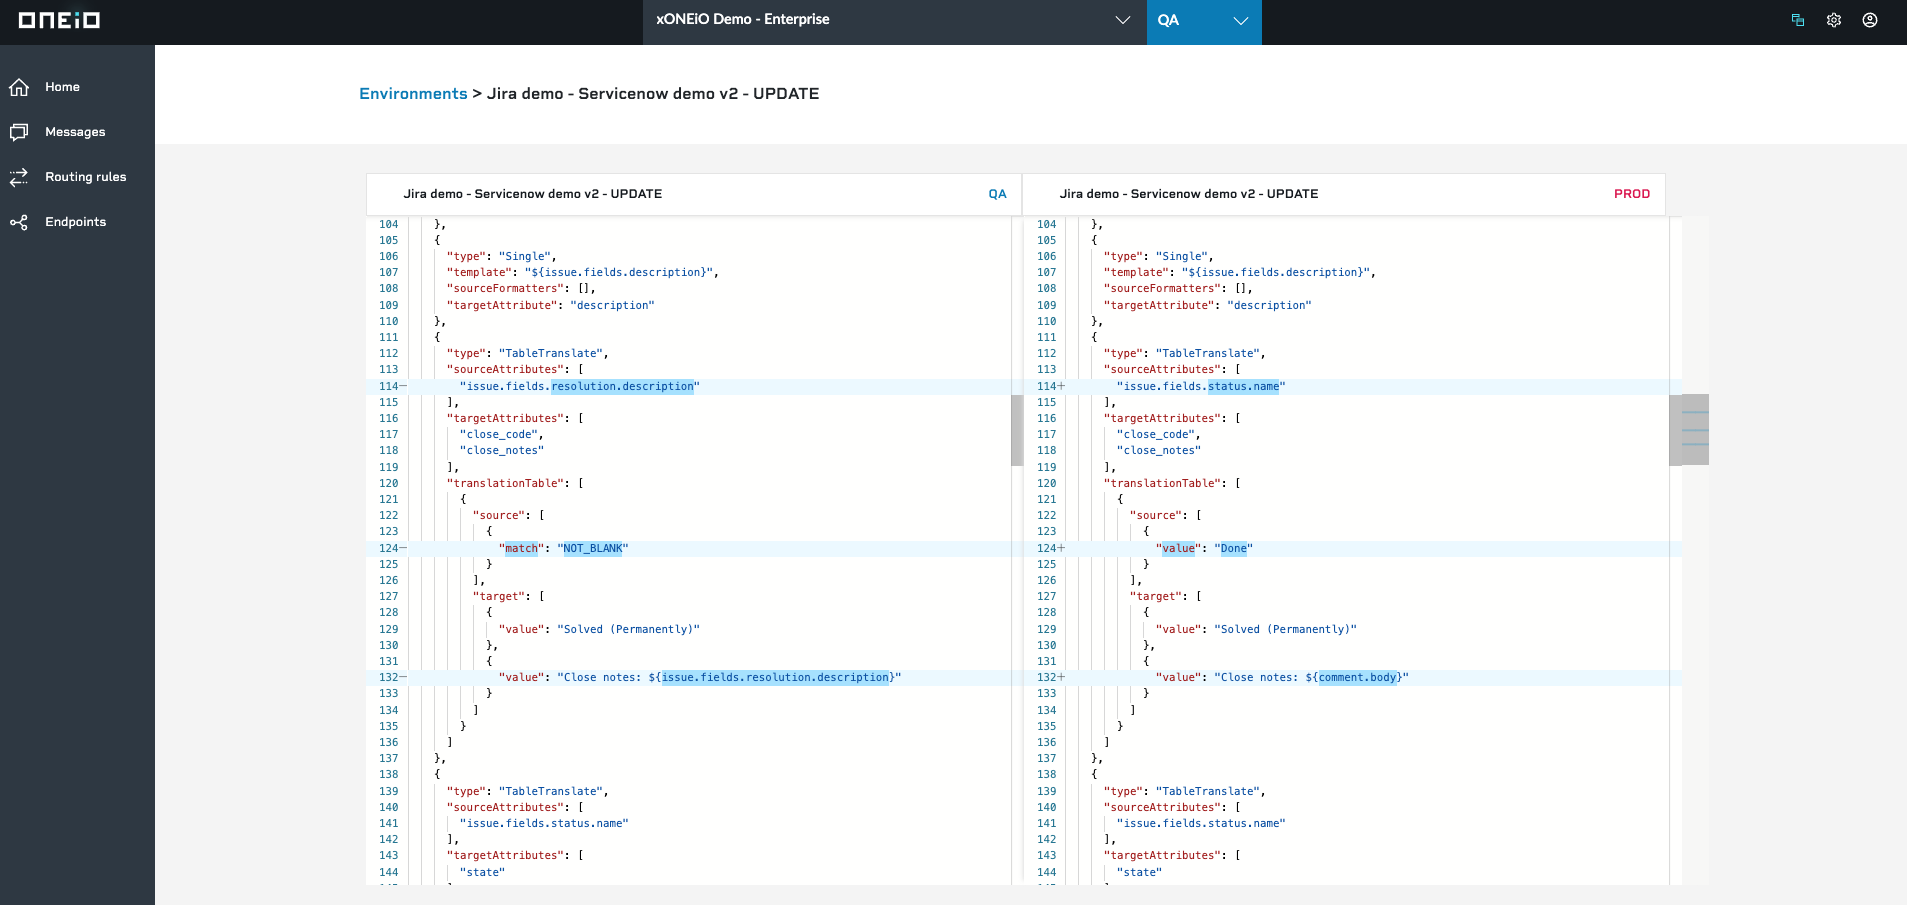Click the QA pane title text

pyautogui.click(x=533, y=194)
